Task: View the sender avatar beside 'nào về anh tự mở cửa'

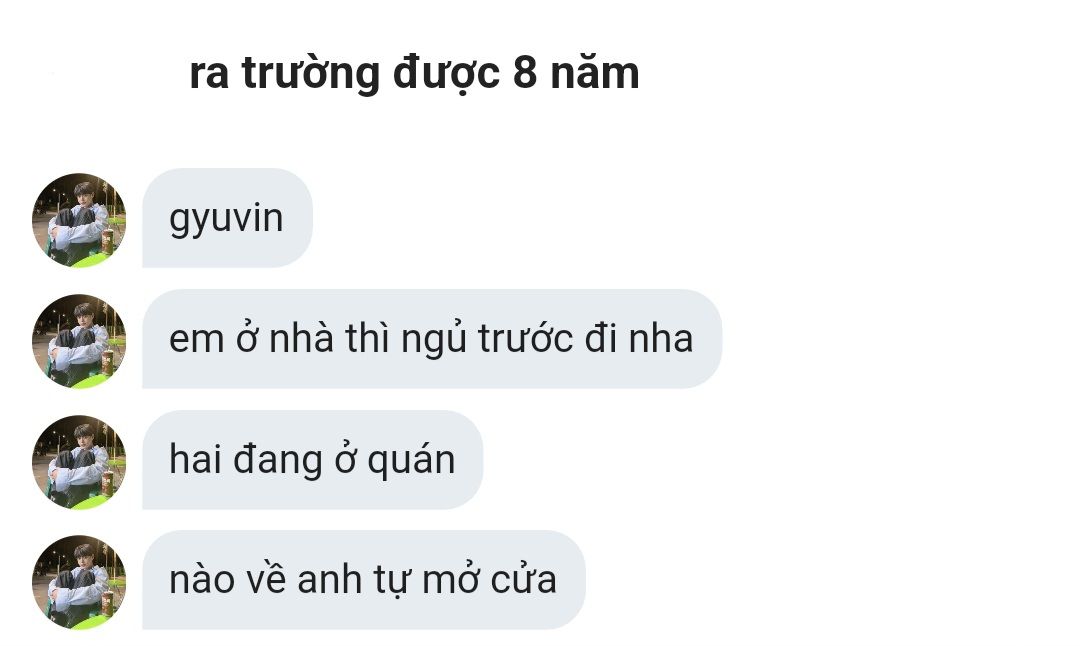Action: [79, 582]
